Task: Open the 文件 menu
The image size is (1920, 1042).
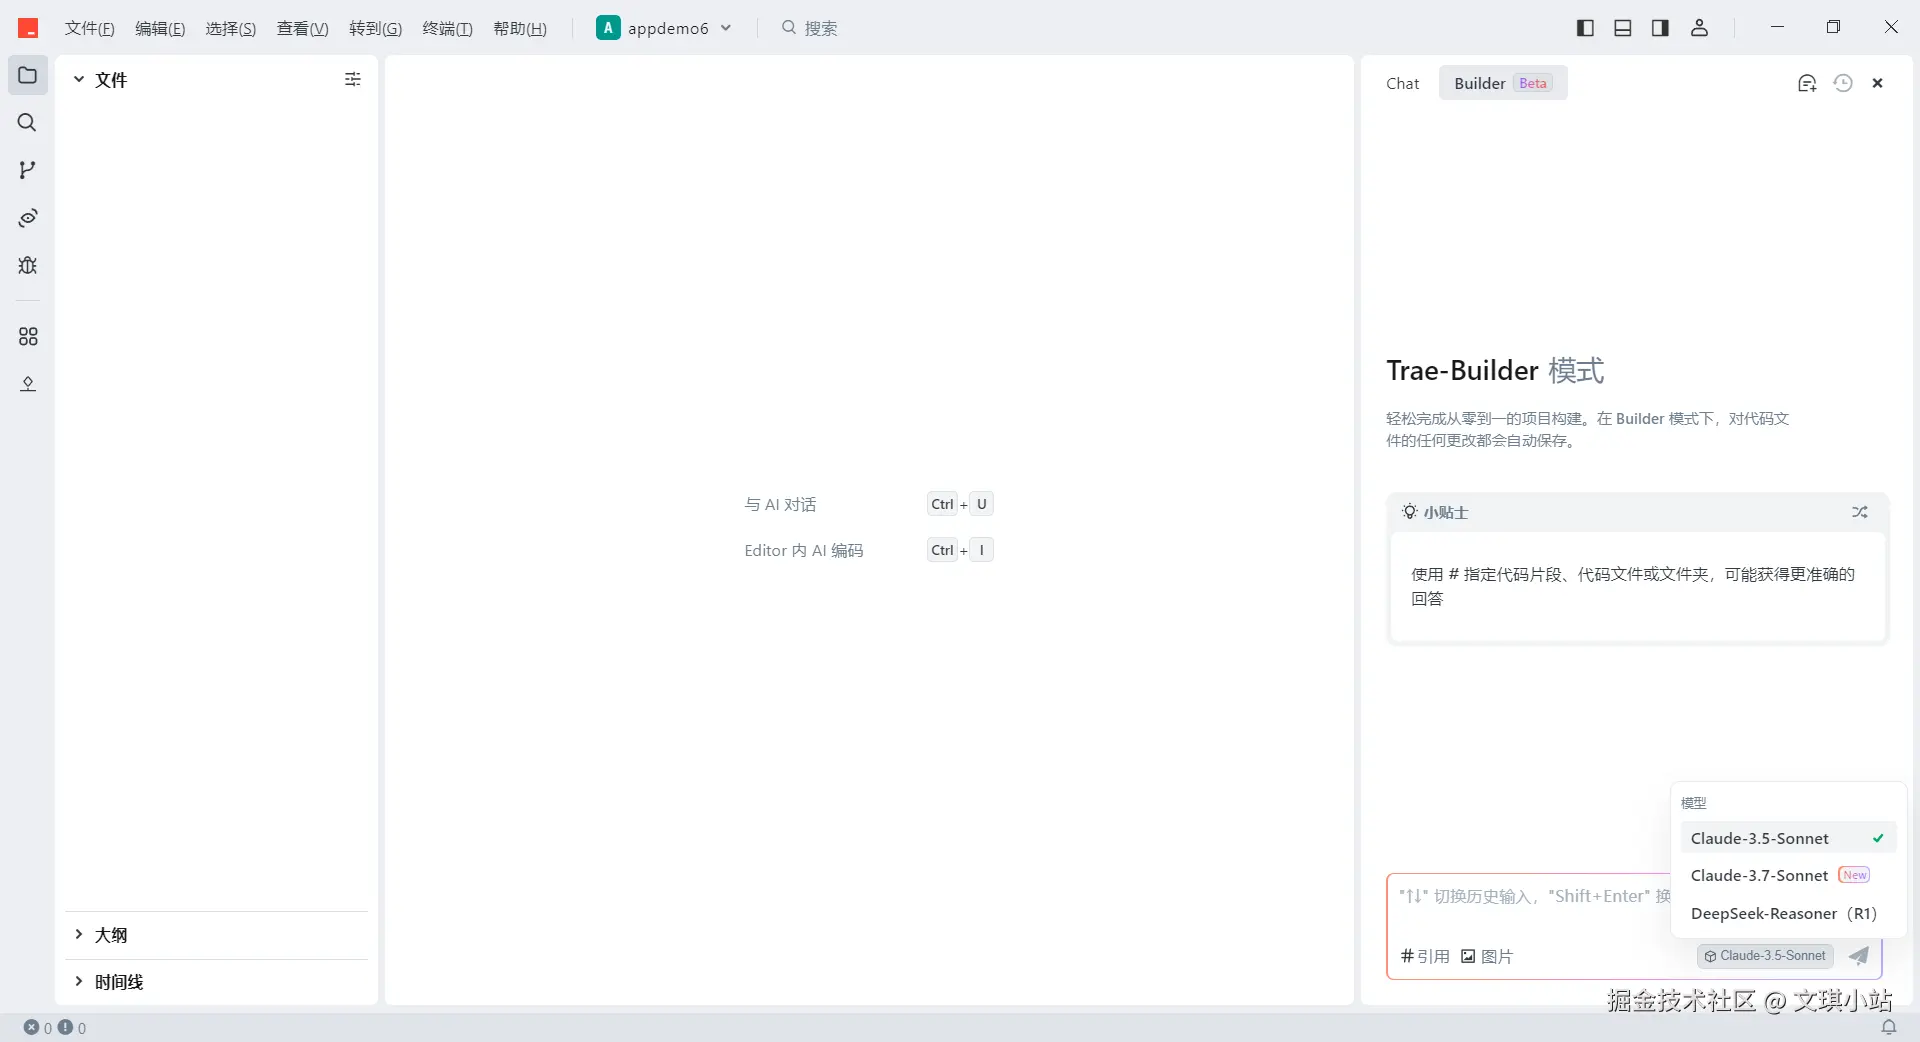Action: coord(90,28)
